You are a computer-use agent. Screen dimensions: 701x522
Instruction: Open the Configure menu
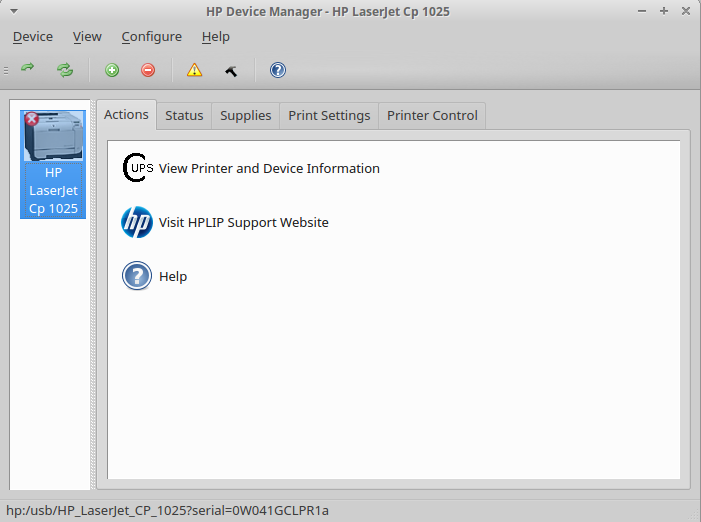pyautogui.click(x=152, y=37)
